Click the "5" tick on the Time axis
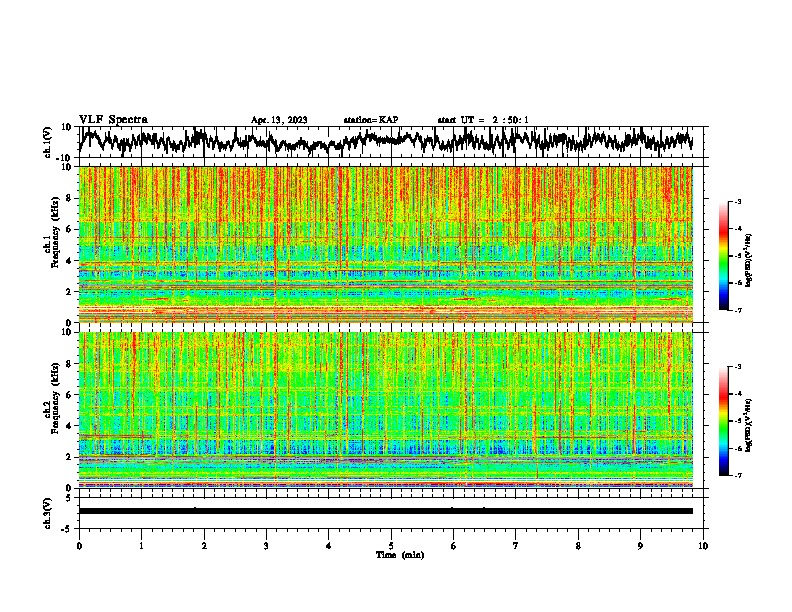The width and height of the screenshot is (792, 612). point(391,546)
